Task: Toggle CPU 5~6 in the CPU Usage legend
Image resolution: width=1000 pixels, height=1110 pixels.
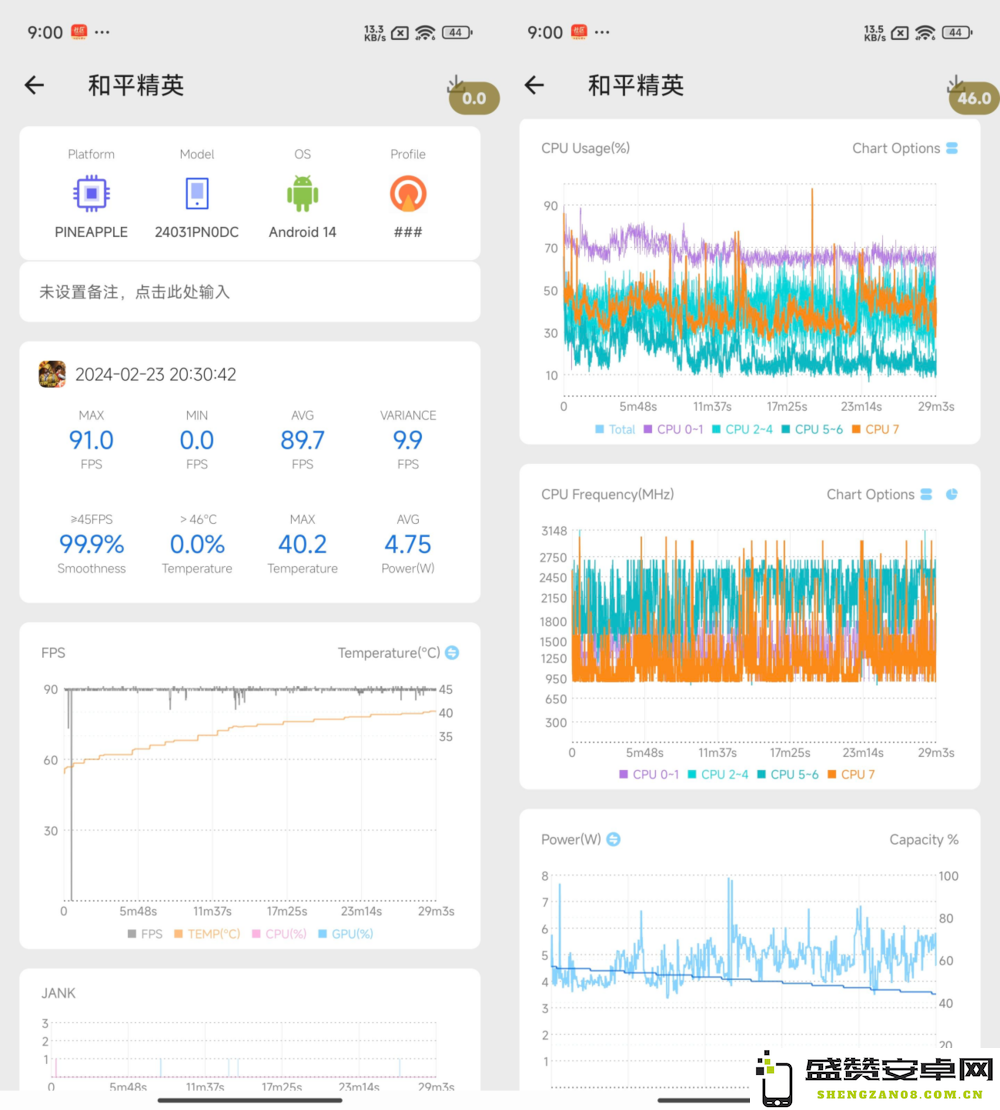Action: pos(812,429)
